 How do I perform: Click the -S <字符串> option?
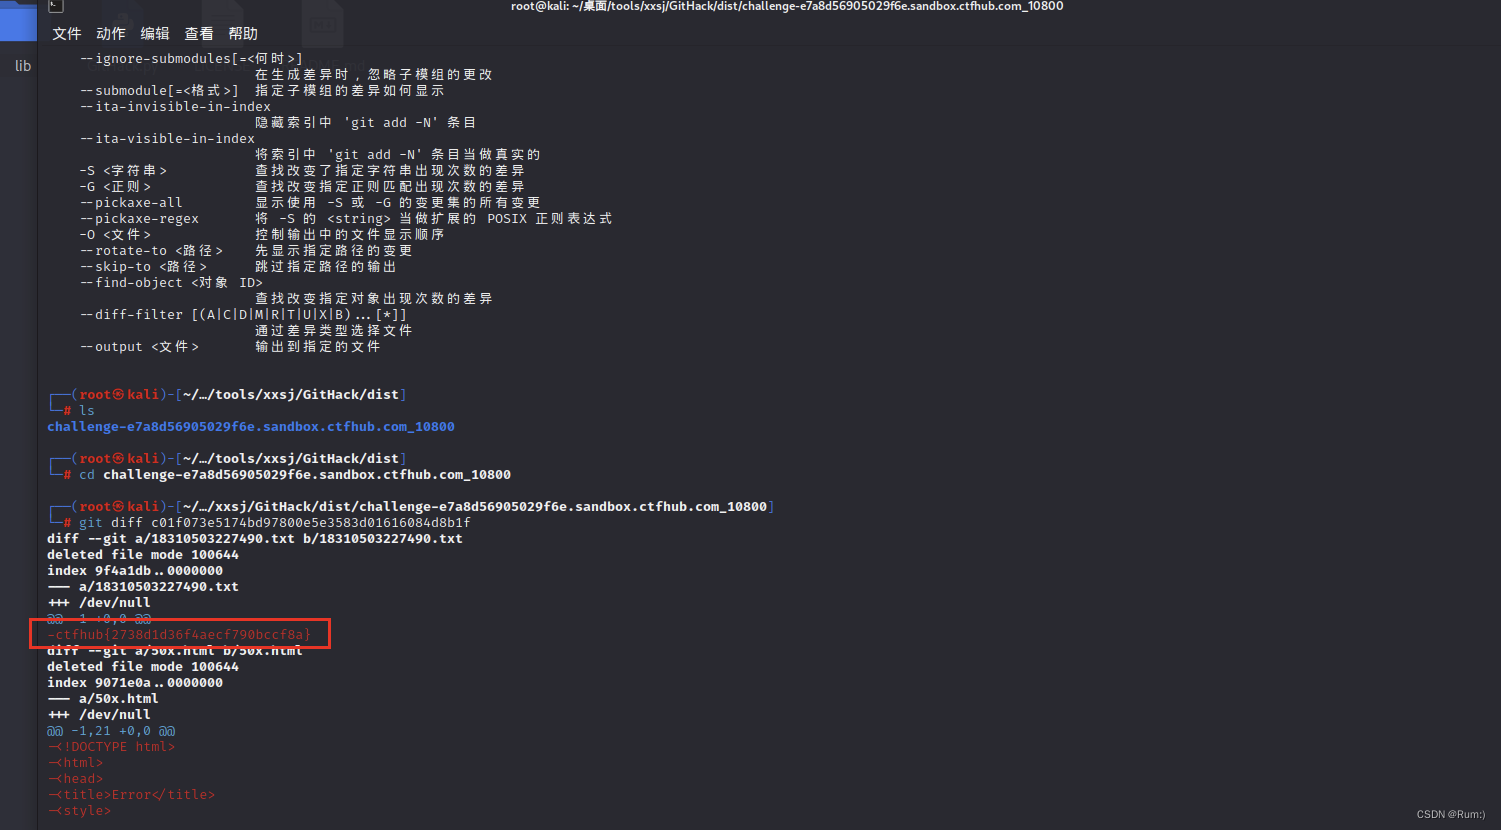[123, 171]
